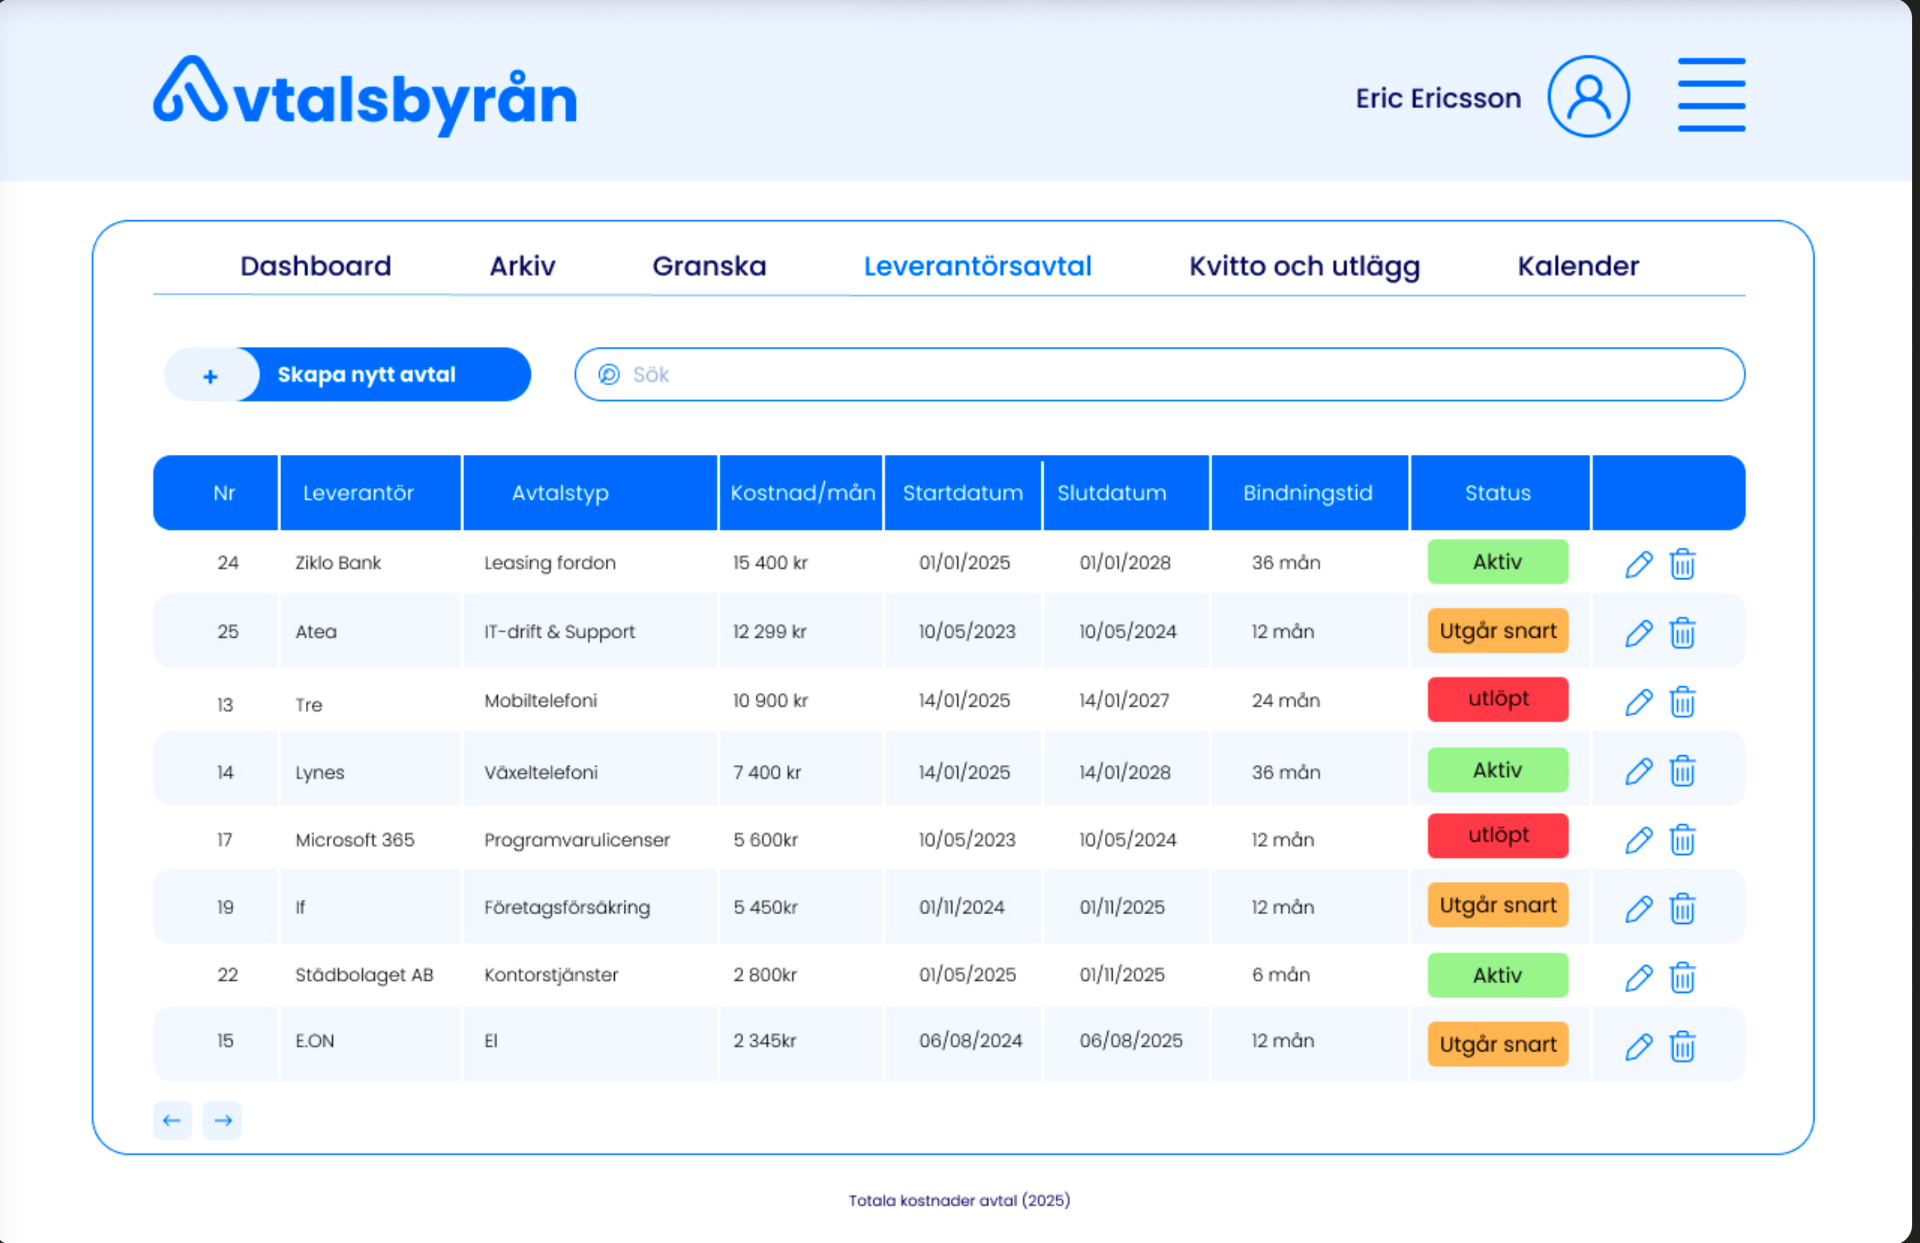Go to previous page arrow
This screenshot has height=1243, width=1920.
[x=172, y=1120]
